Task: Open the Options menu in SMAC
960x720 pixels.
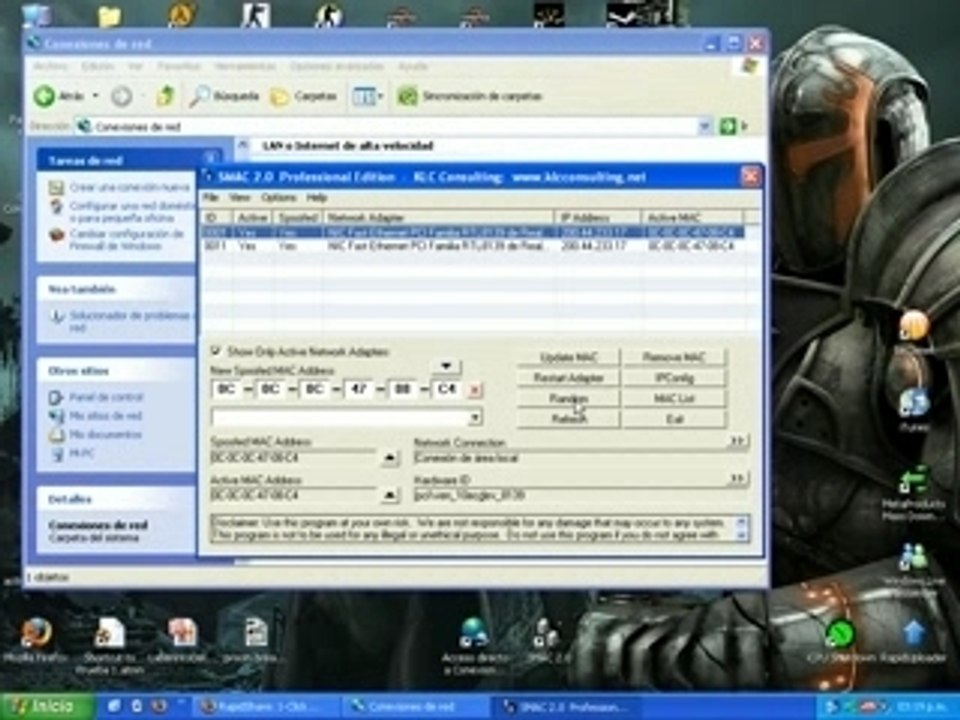Action: click(279, 198)
